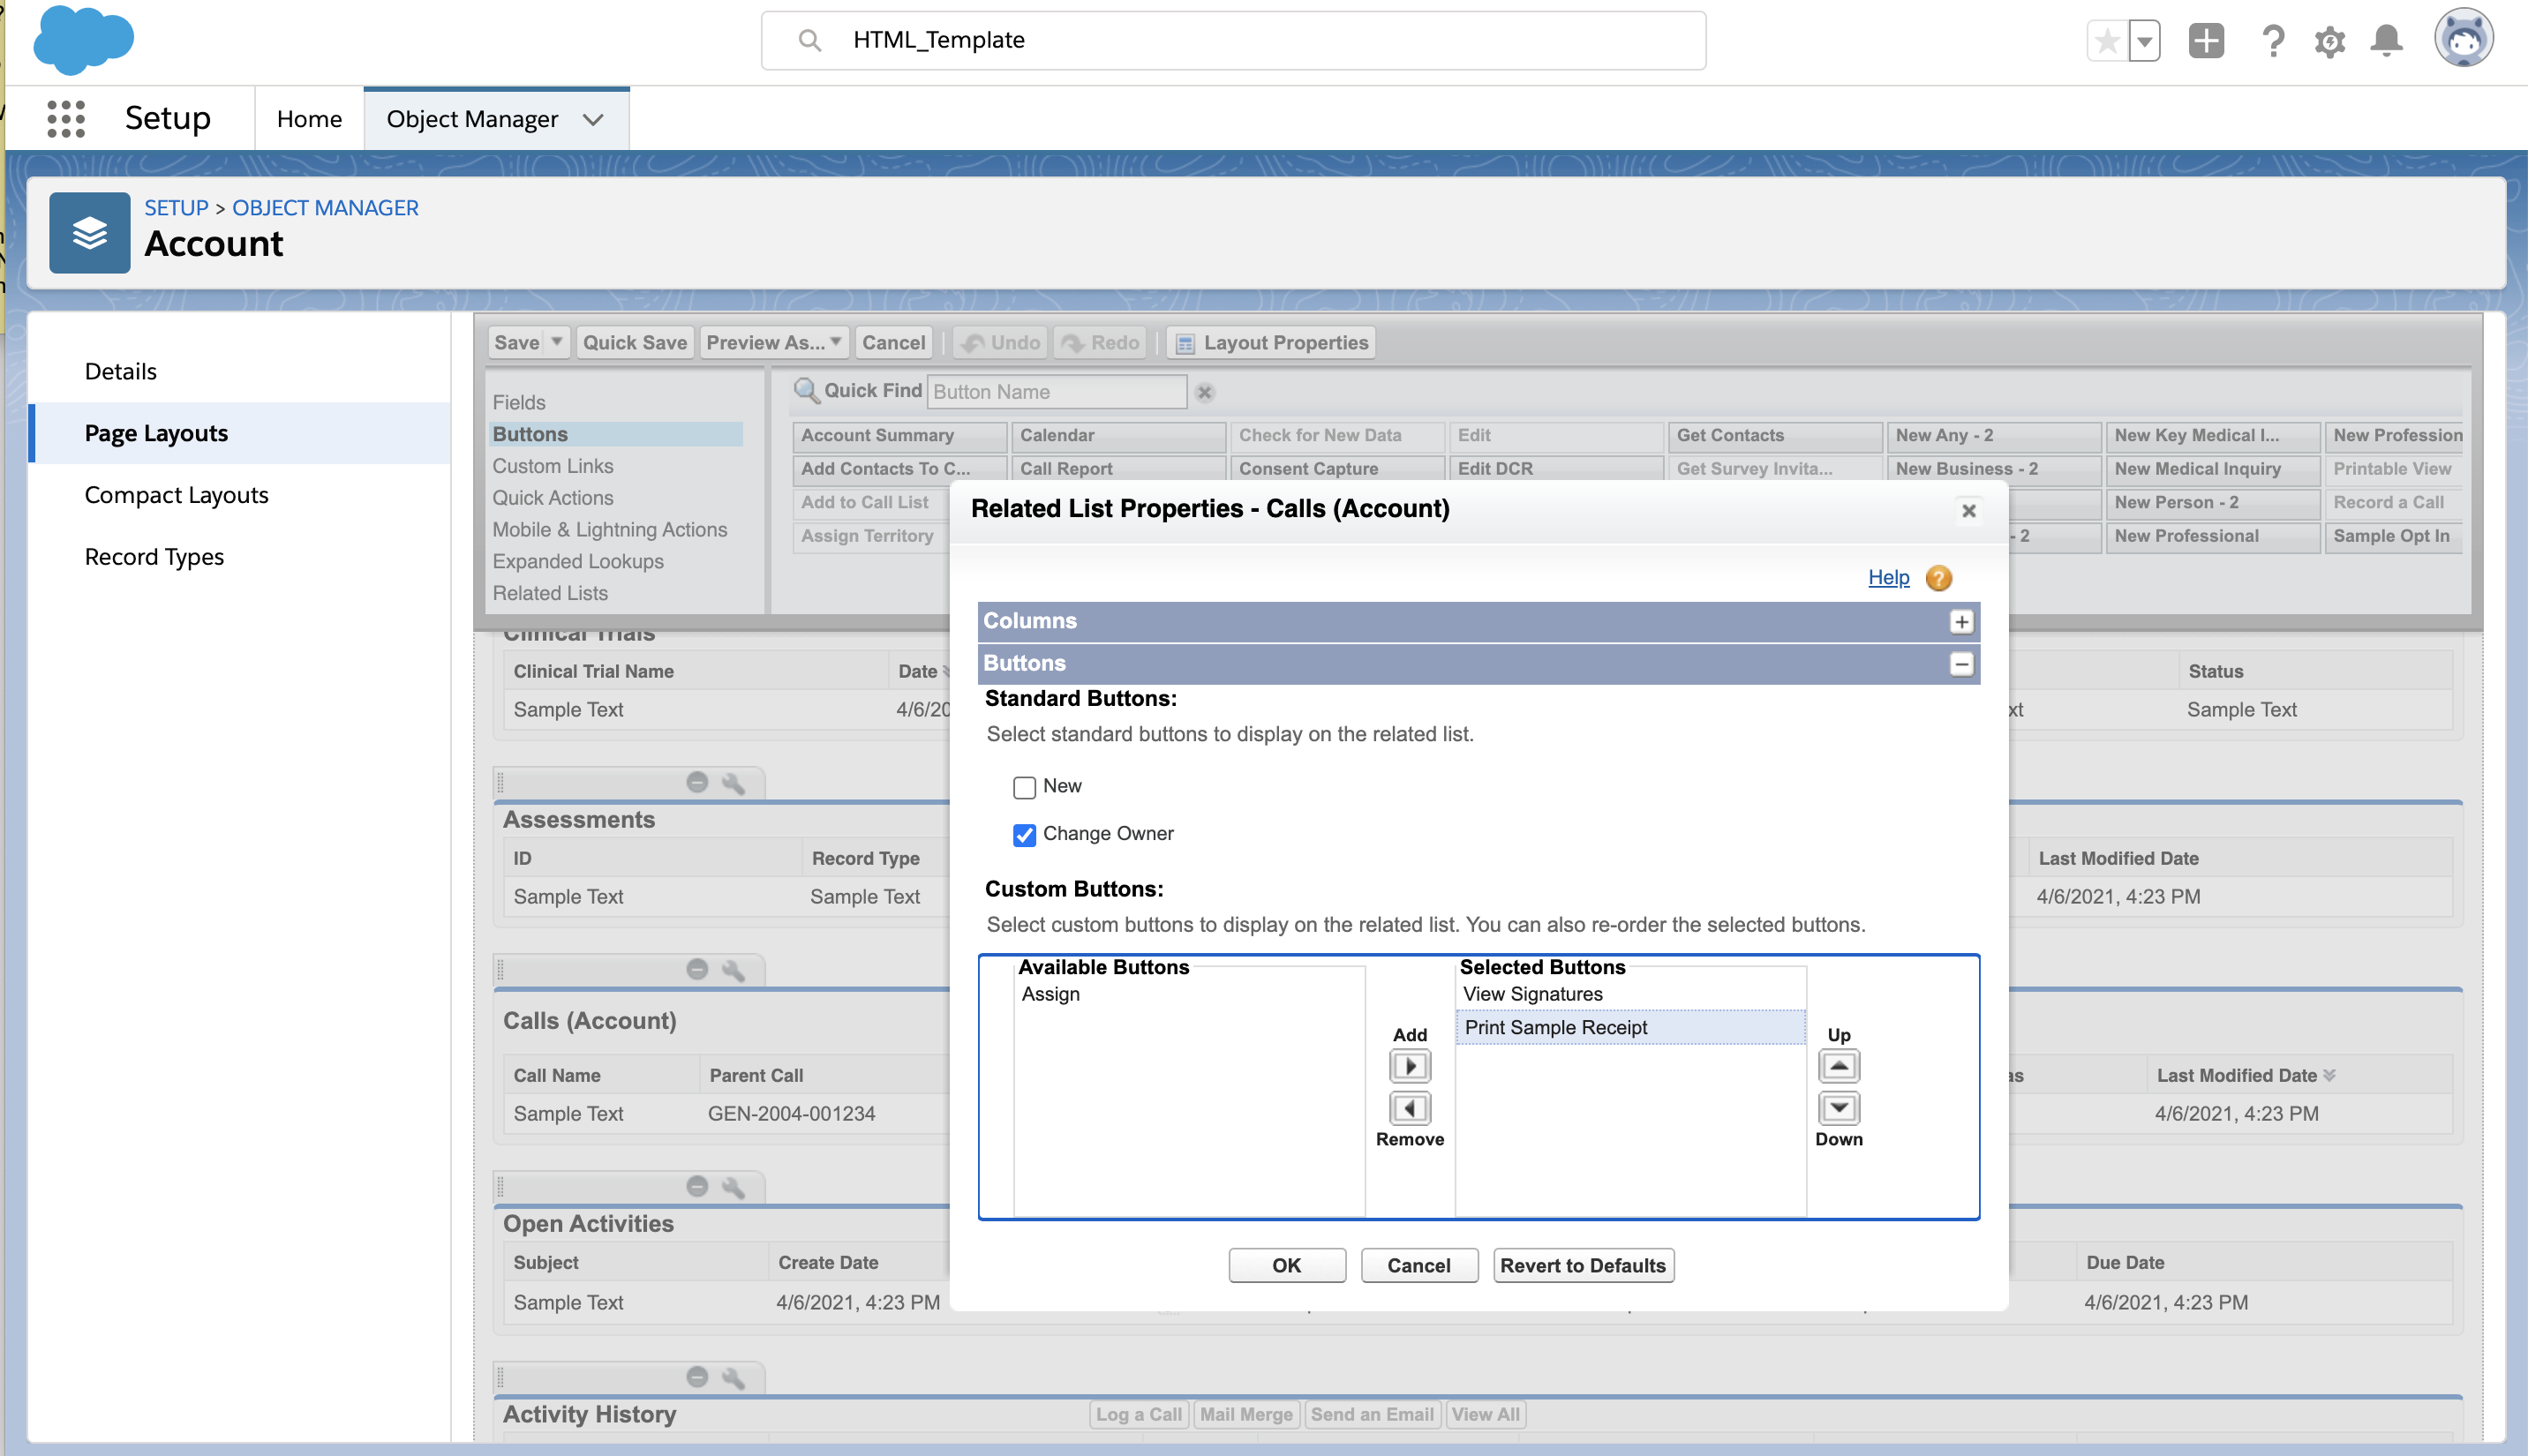The height and width of the screenshot is (1456, 2528).
Task: Expand the Columns section
Action: tap(1961, 622)
